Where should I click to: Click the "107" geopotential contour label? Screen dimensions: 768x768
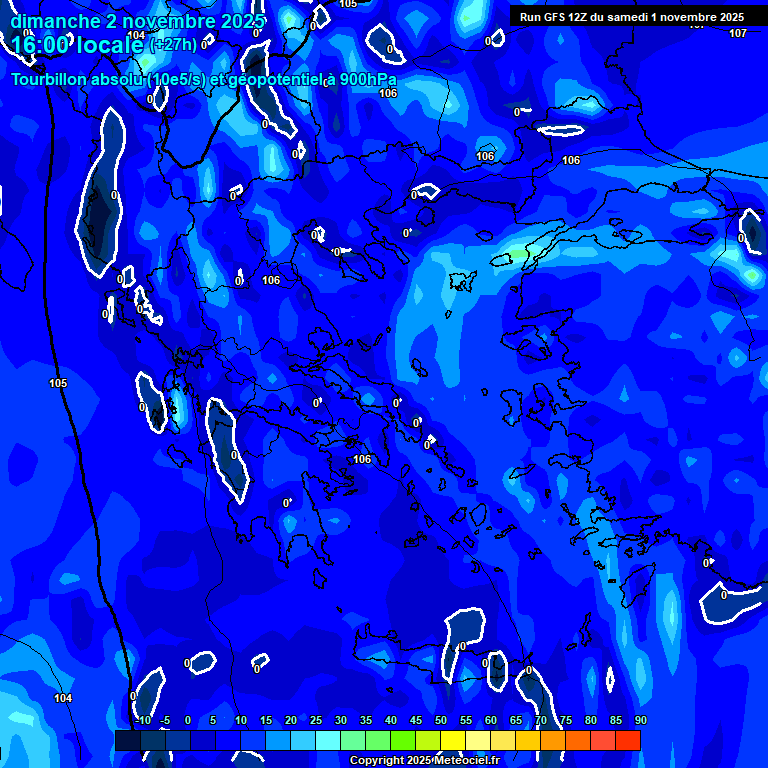coord(738,33)
